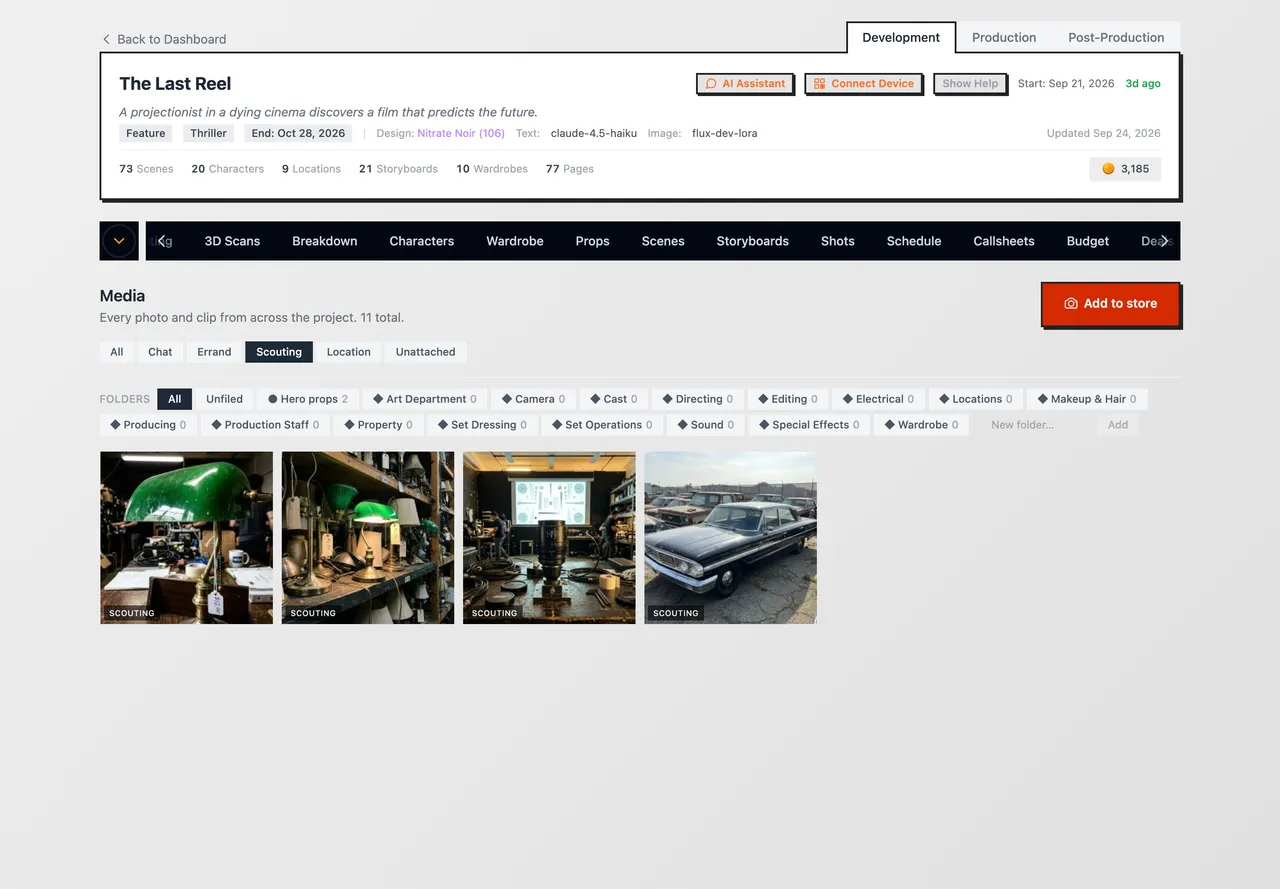Select the Camera folder

click(533, 399)
